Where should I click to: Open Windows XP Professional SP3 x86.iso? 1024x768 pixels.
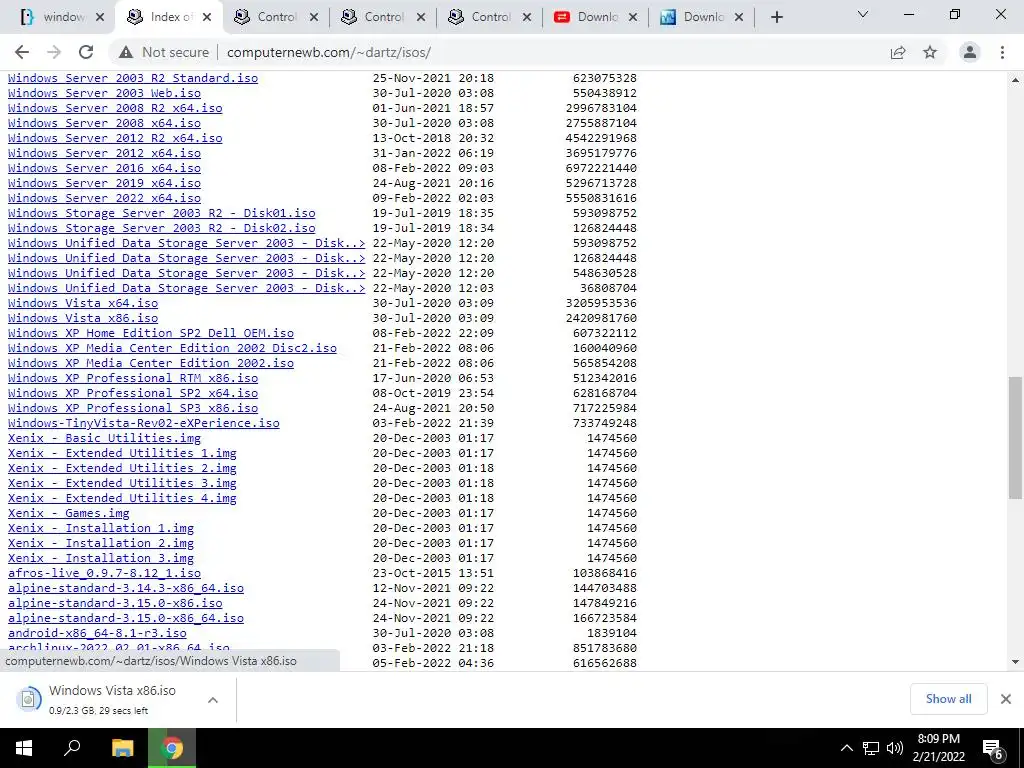pos(133,408)
